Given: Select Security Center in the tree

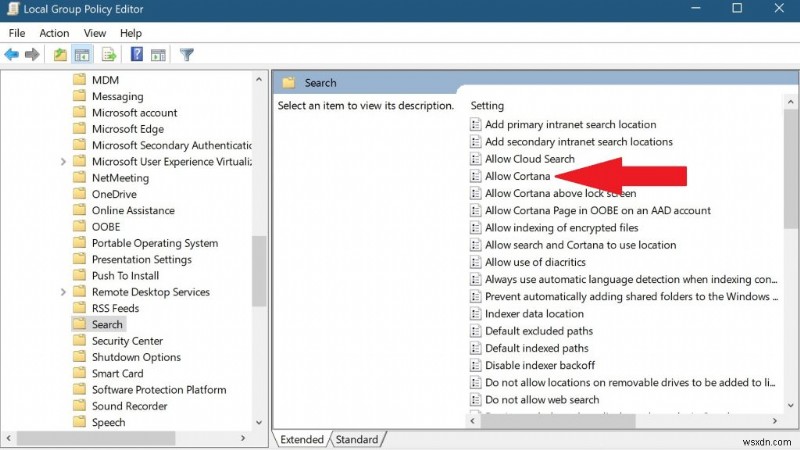Looking at the screenshot, I should tap(127, 341).
